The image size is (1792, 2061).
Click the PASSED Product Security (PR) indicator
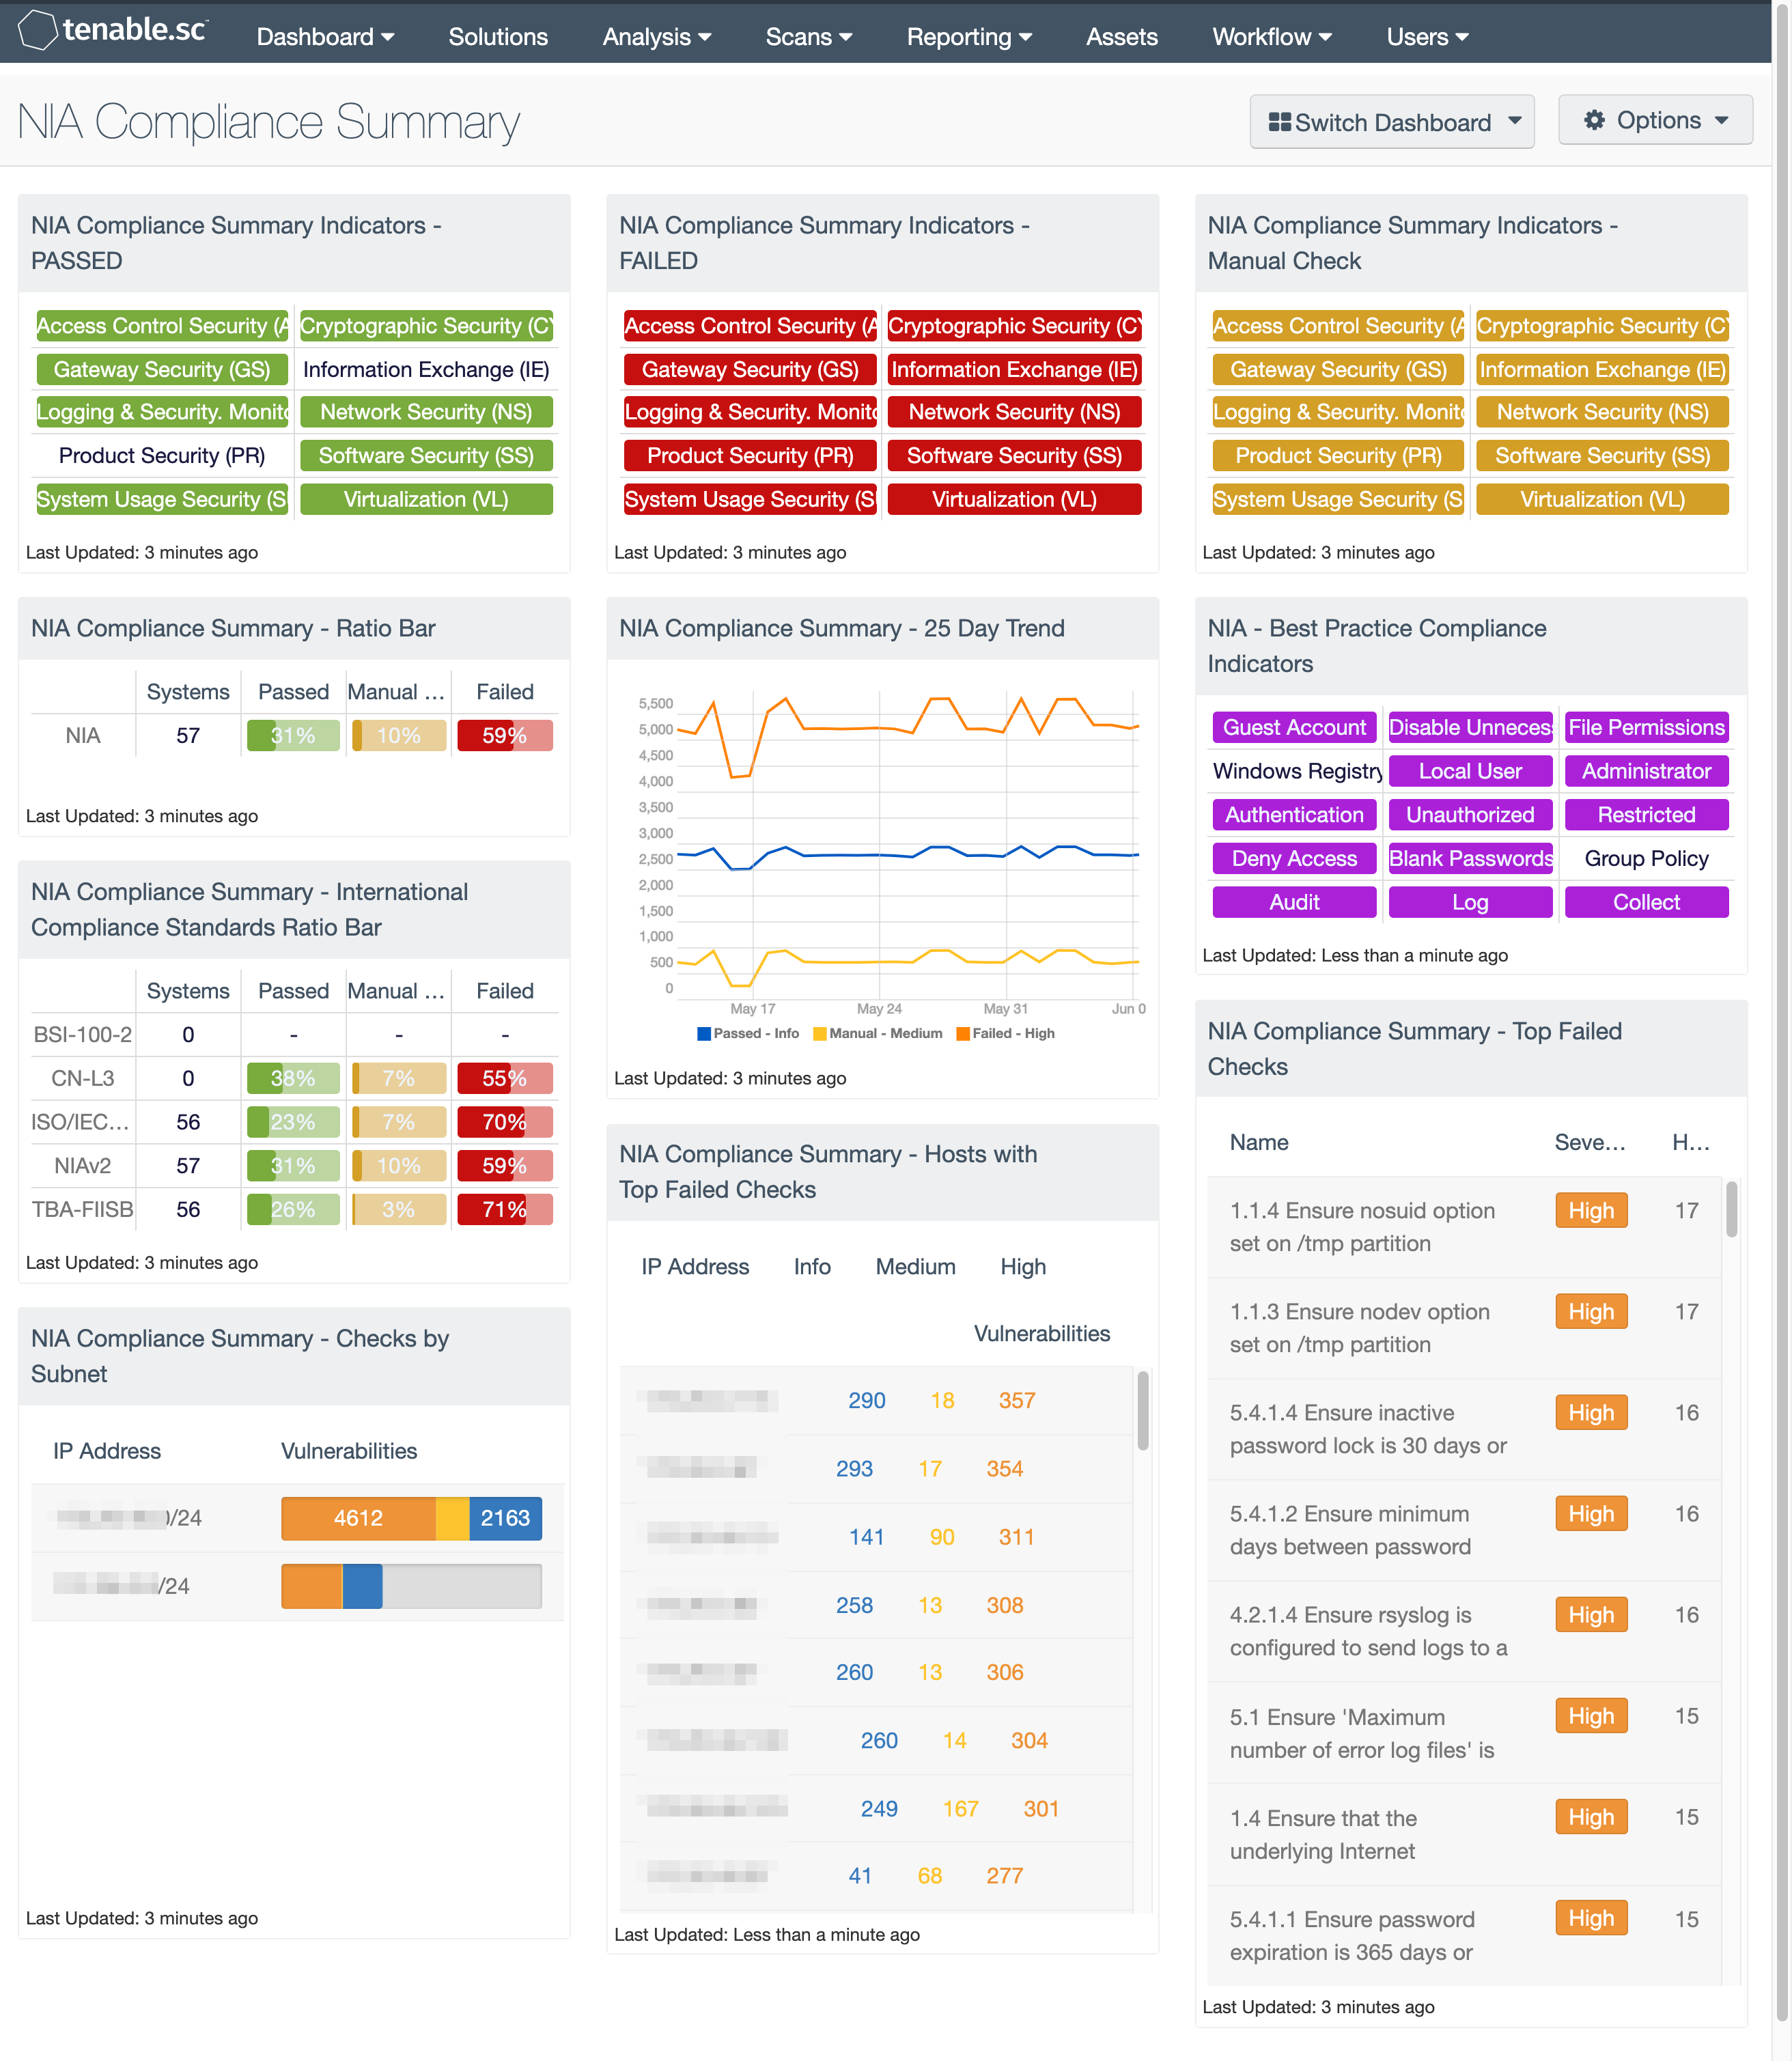click(x=162, y=456)
